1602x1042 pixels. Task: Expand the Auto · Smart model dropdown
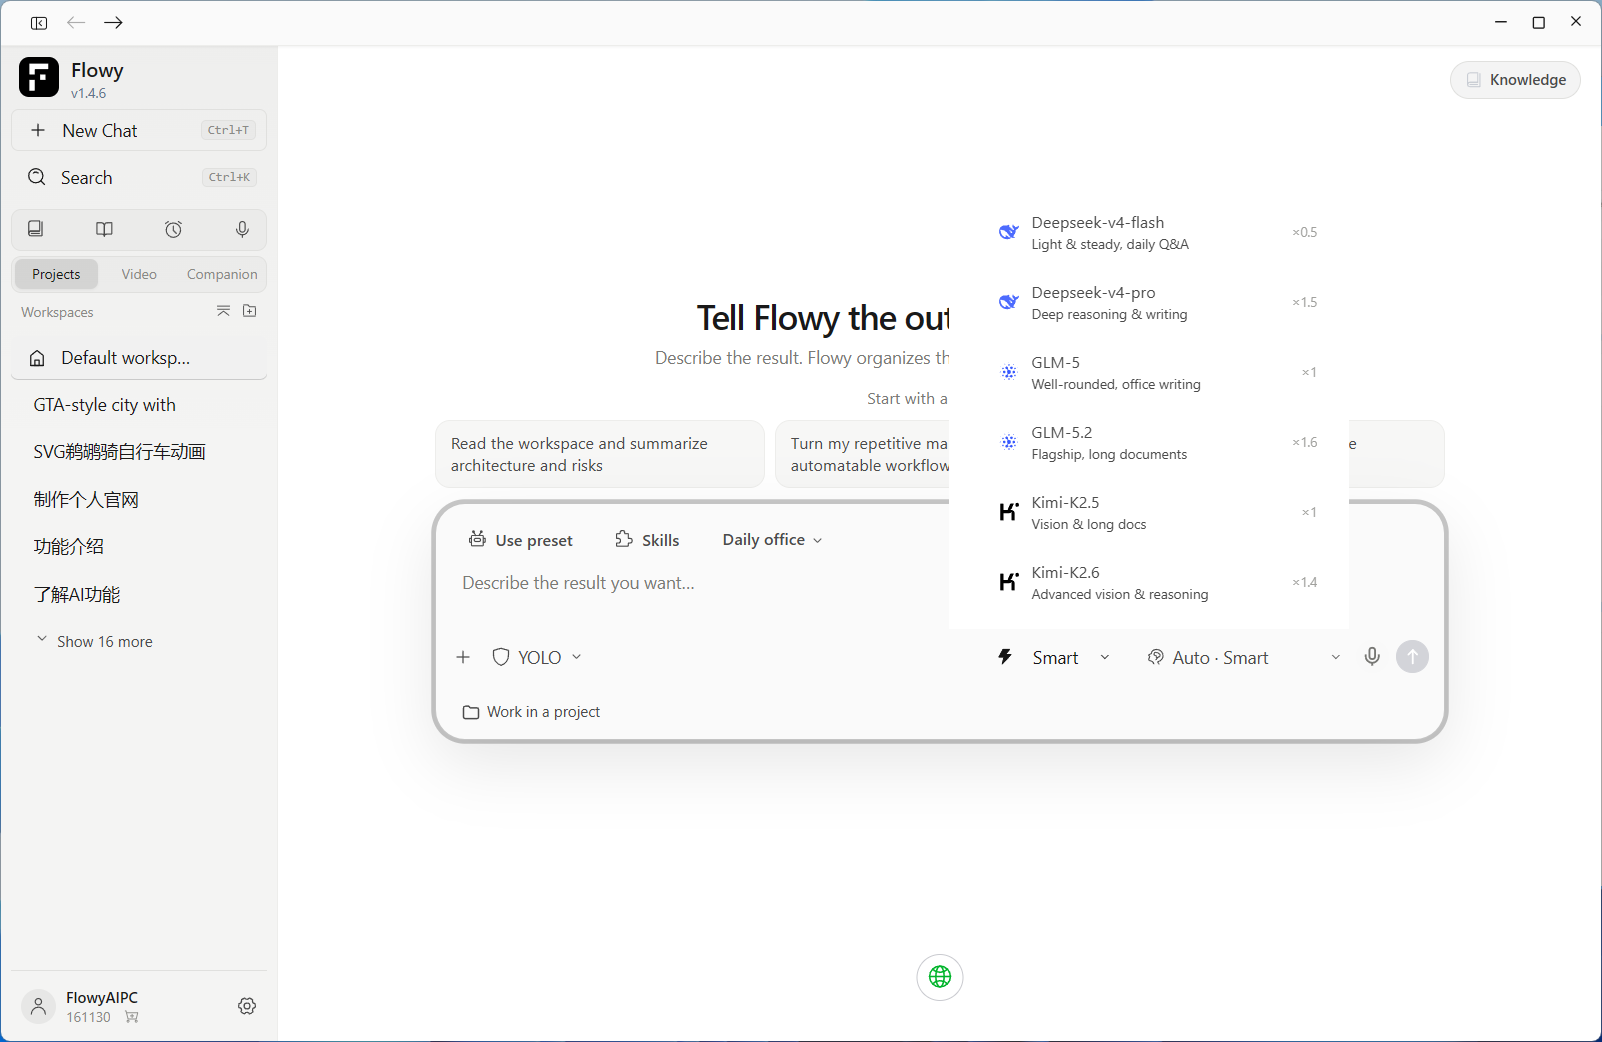click(1244, 657)
